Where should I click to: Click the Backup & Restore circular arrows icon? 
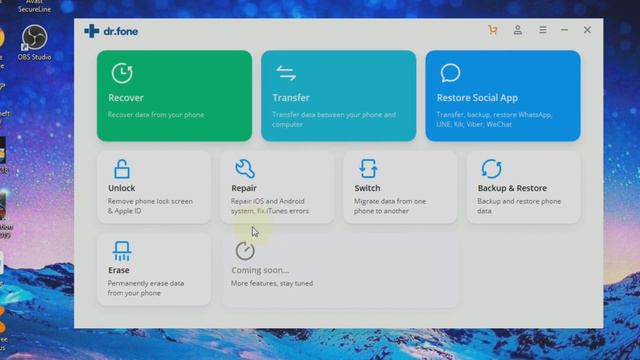click(491, 169)
